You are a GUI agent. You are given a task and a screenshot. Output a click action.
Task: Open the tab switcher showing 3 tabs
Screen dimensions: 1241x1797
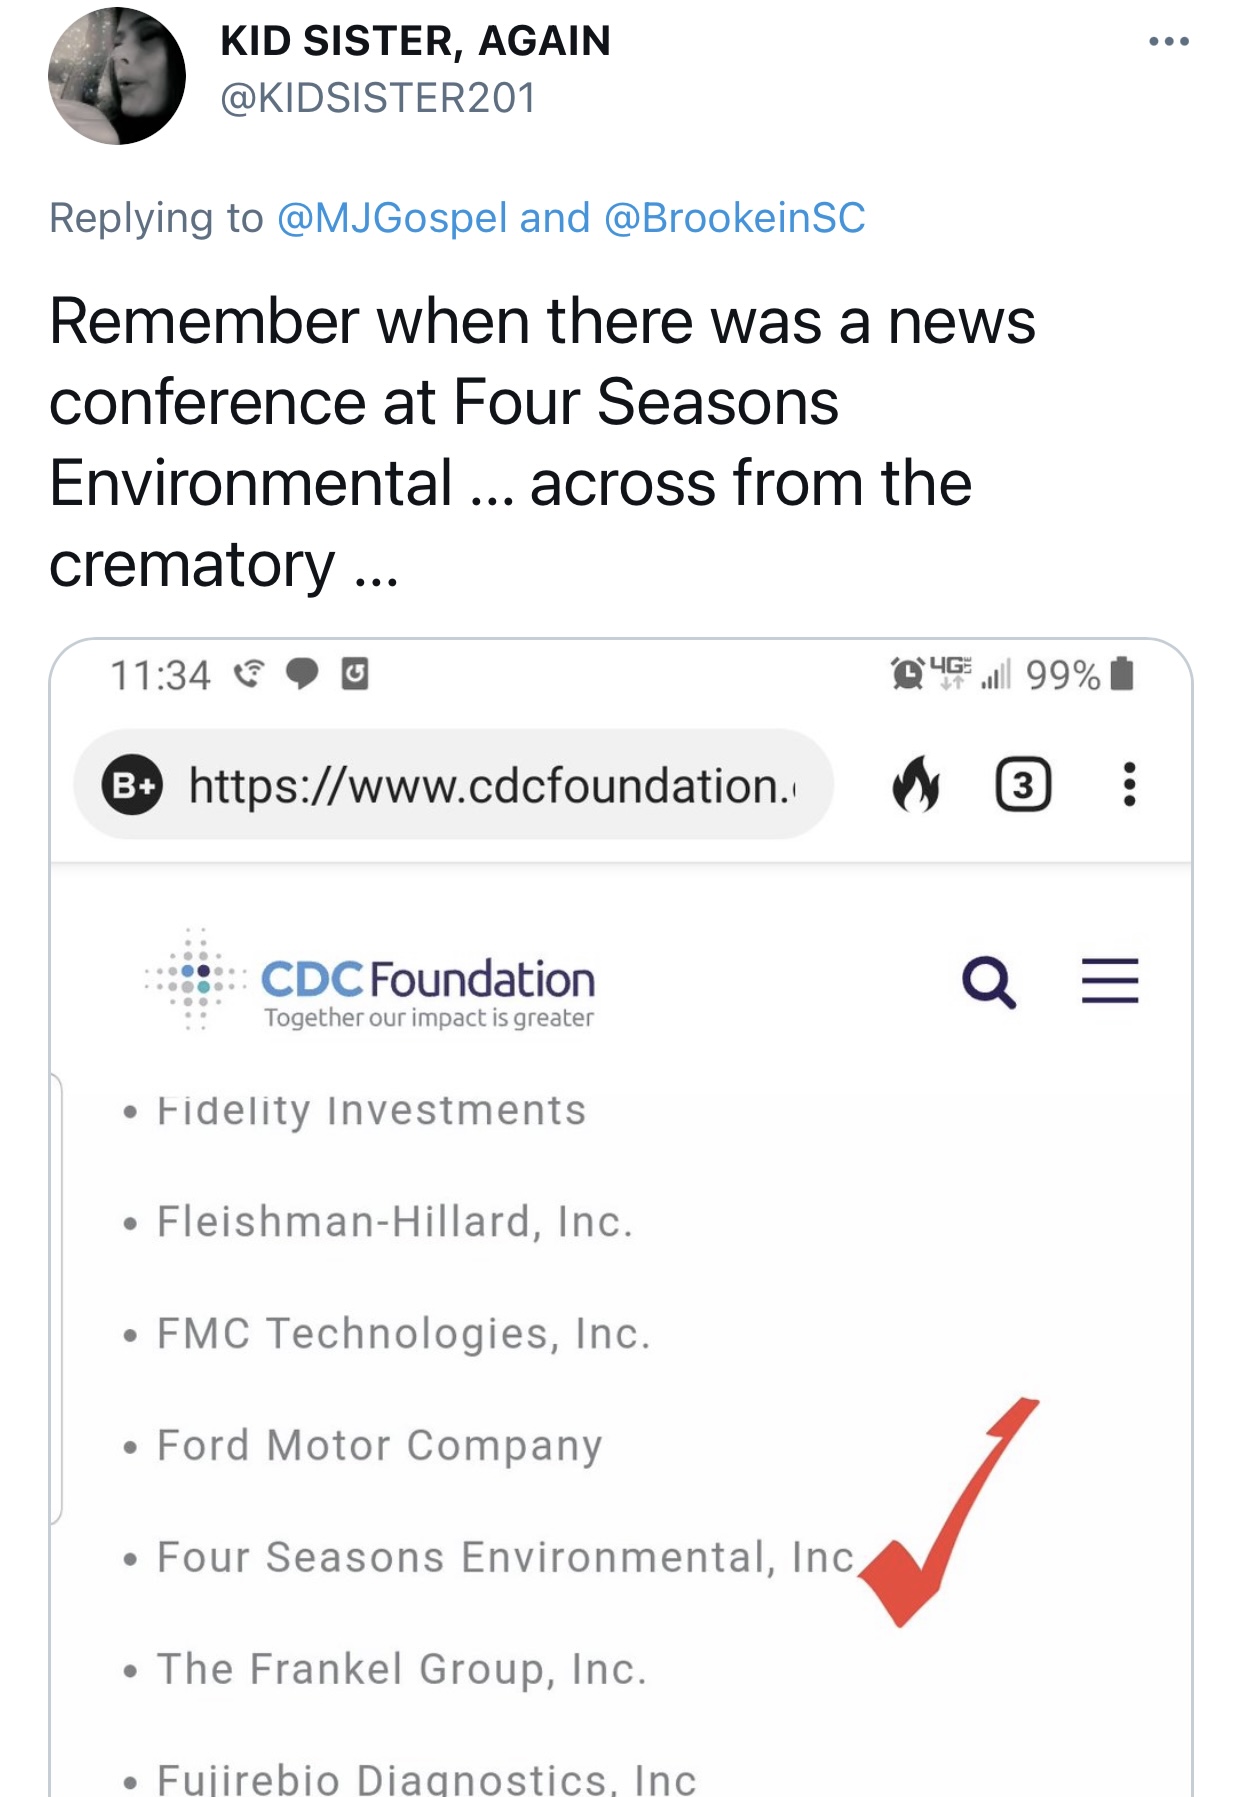click(x=1023, y=785)
